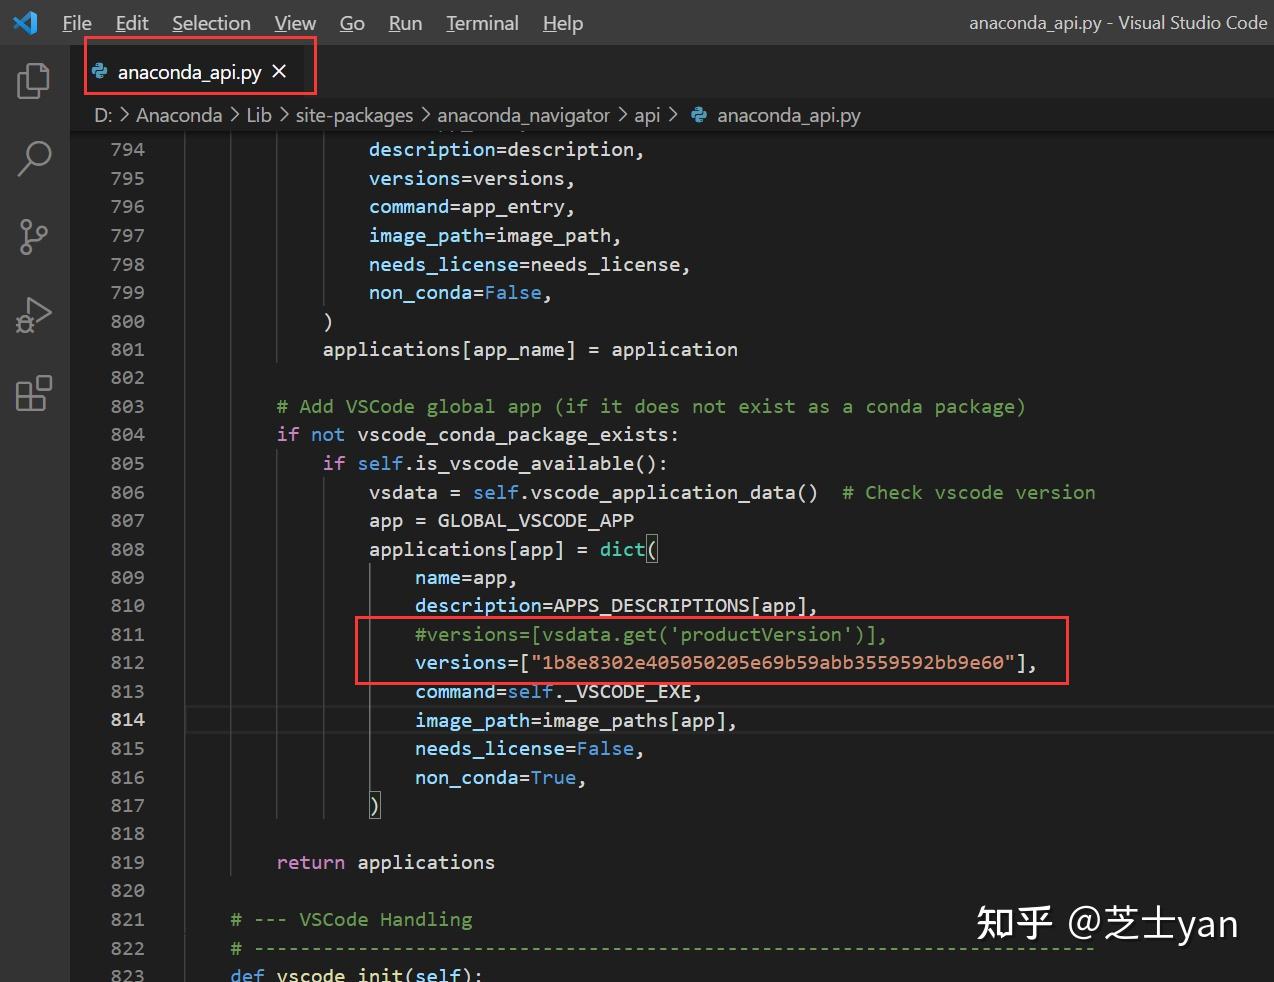Expand the breadcrumb chevron after anaconda_navigator
Image resolution: width=1274 pixels, height=982 pixels.
coord(623,115)
